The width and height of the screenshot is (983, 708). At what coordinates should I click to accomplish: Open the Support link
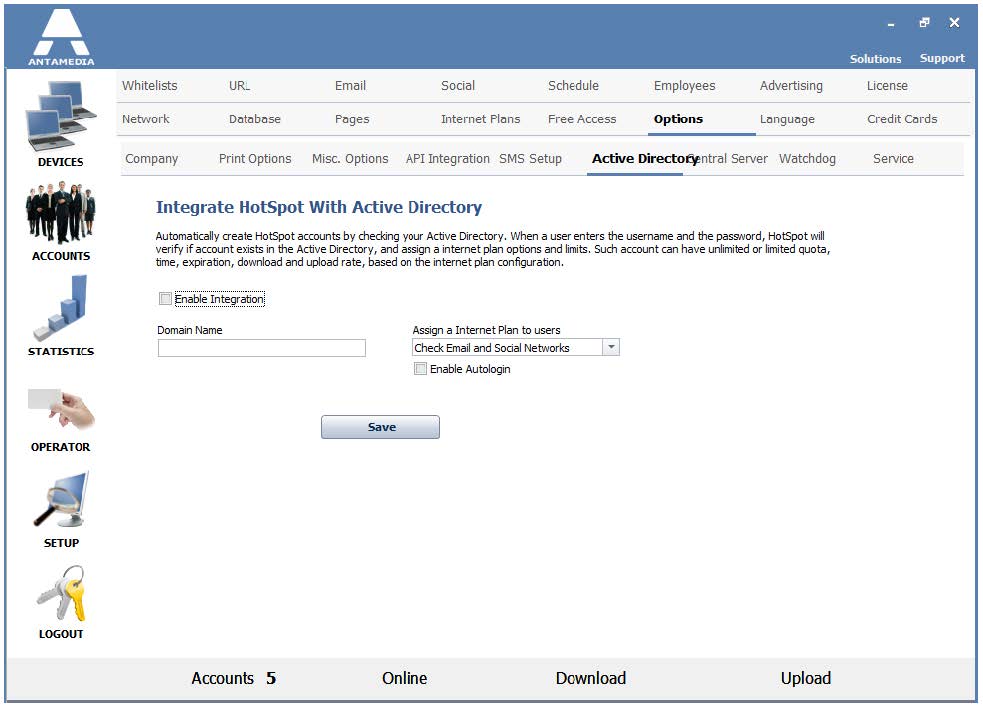click(x=942, y=58)
